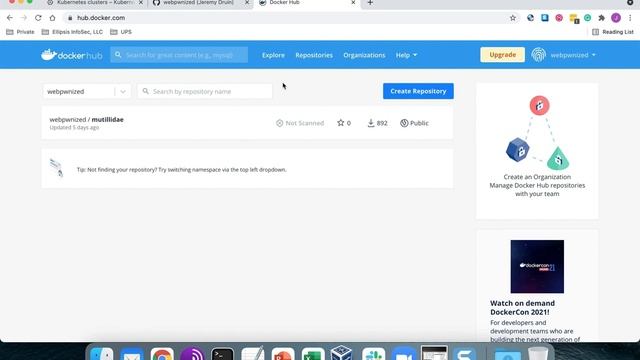Open Terminal from the dock
This screenshot has height=360, width=640.
coord(222,354)
